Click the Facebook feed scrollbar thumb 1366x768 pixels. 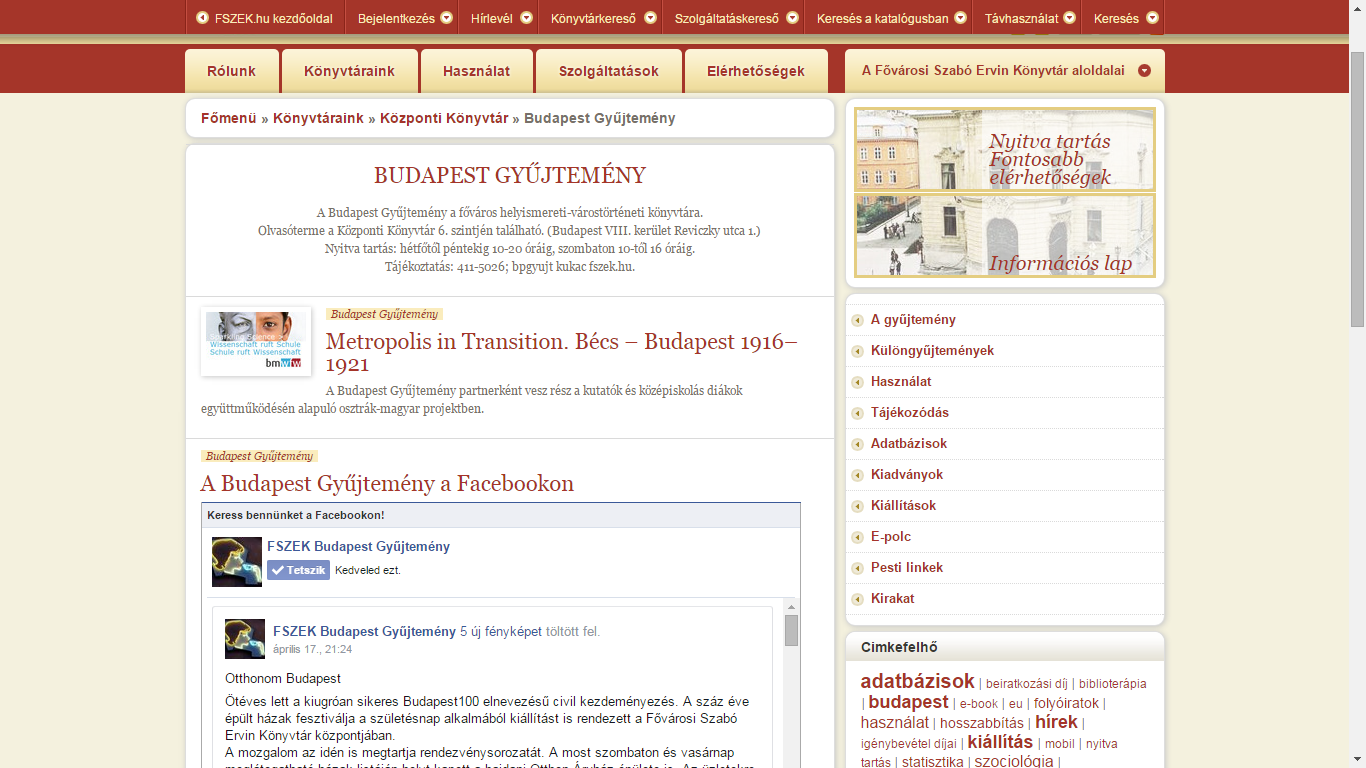[791, 631]
